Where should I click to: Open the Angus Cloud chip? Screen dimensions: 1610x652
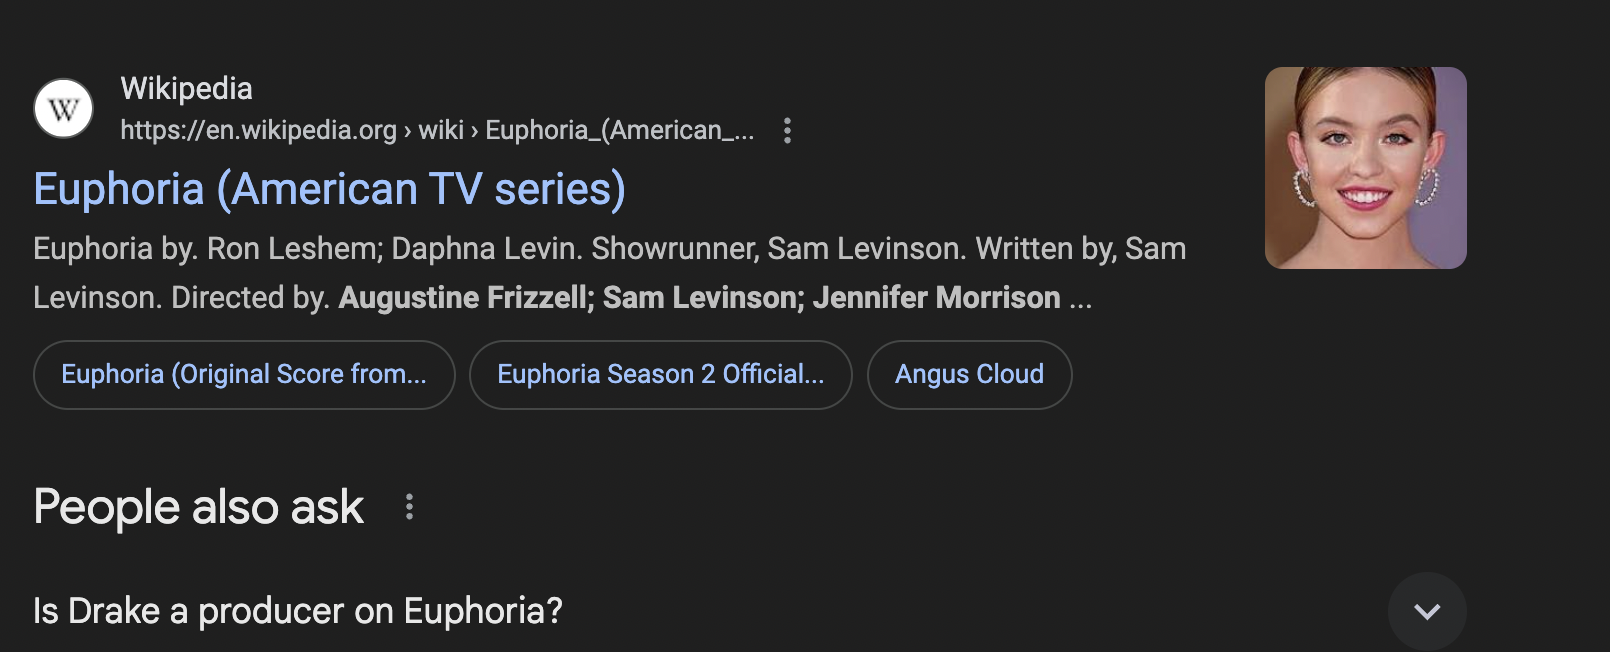[970, 375]
